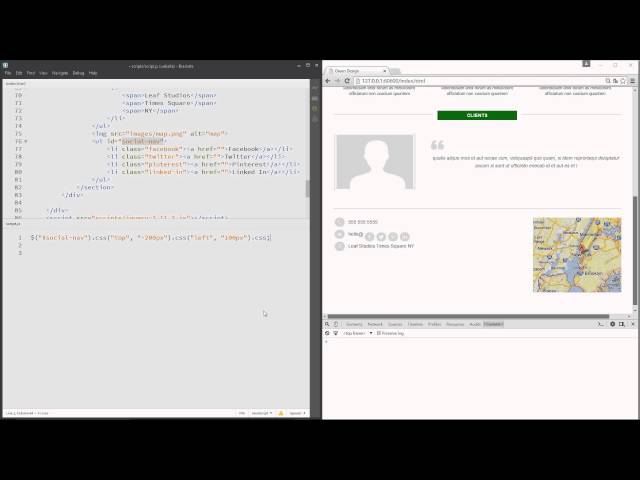Click the Live Preview icon in Brackets sidebar
640x480 pixels.
315,88
